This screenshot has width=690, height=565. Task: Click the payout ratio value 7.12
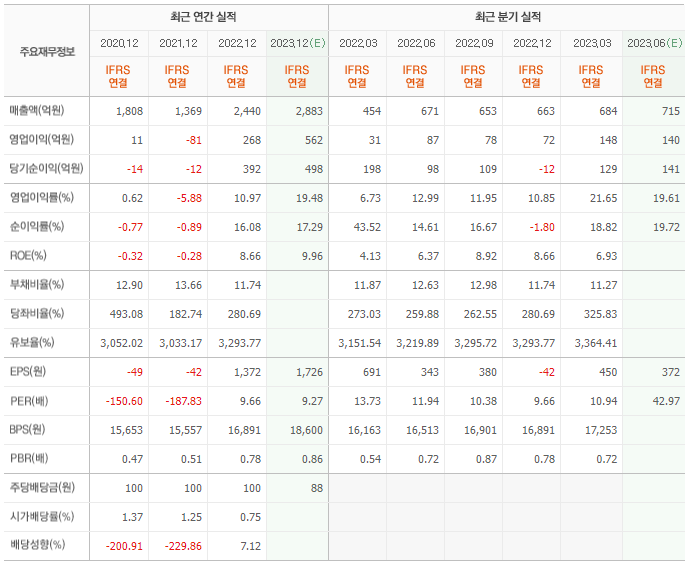[x=250, y=547]
